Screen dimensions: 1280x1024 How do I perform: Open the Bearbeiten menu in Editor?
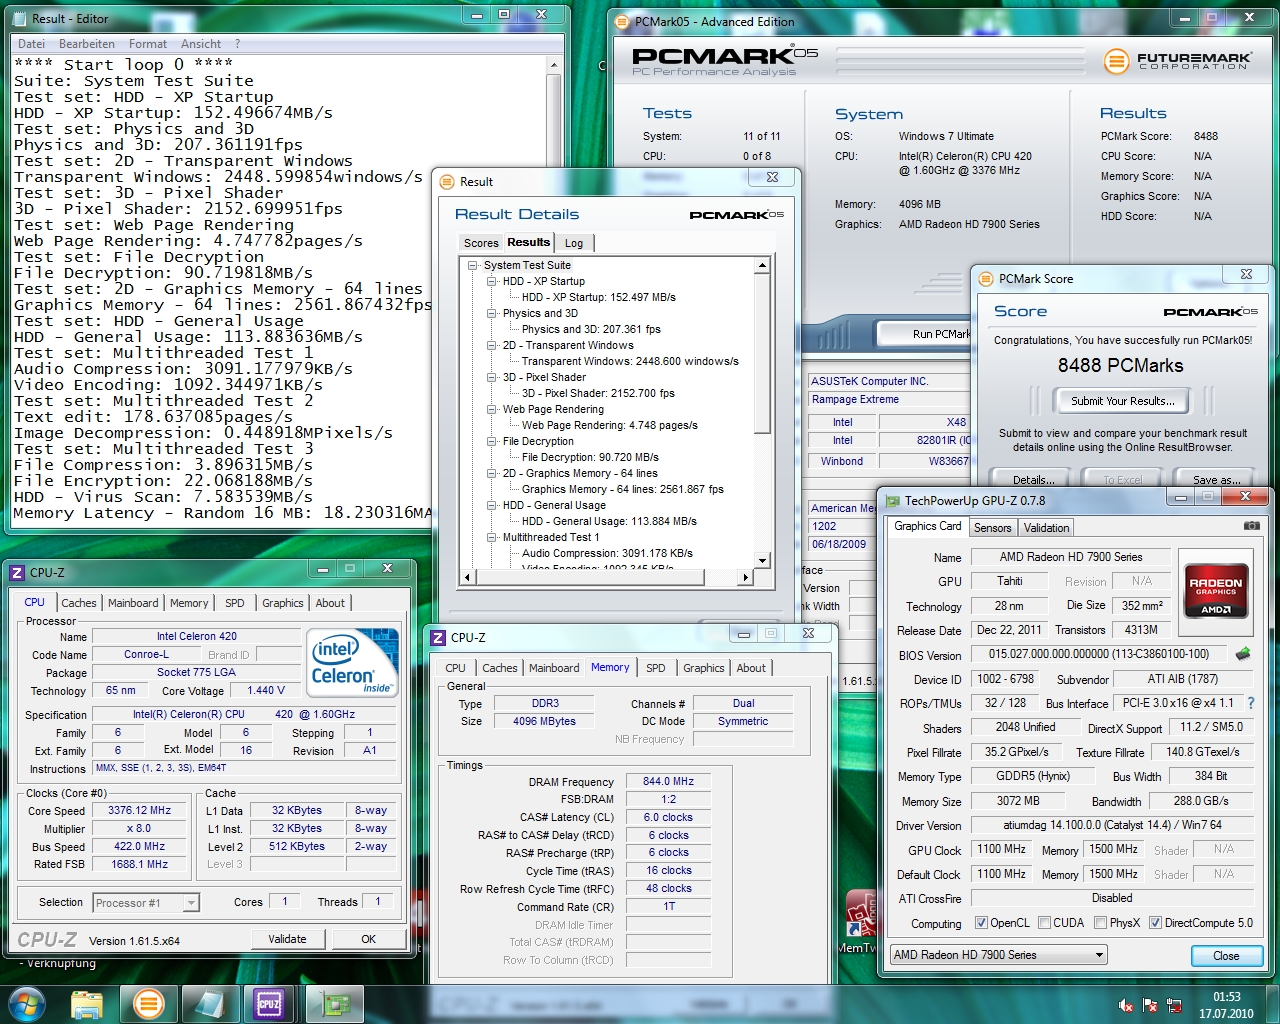tap(87, 44)
